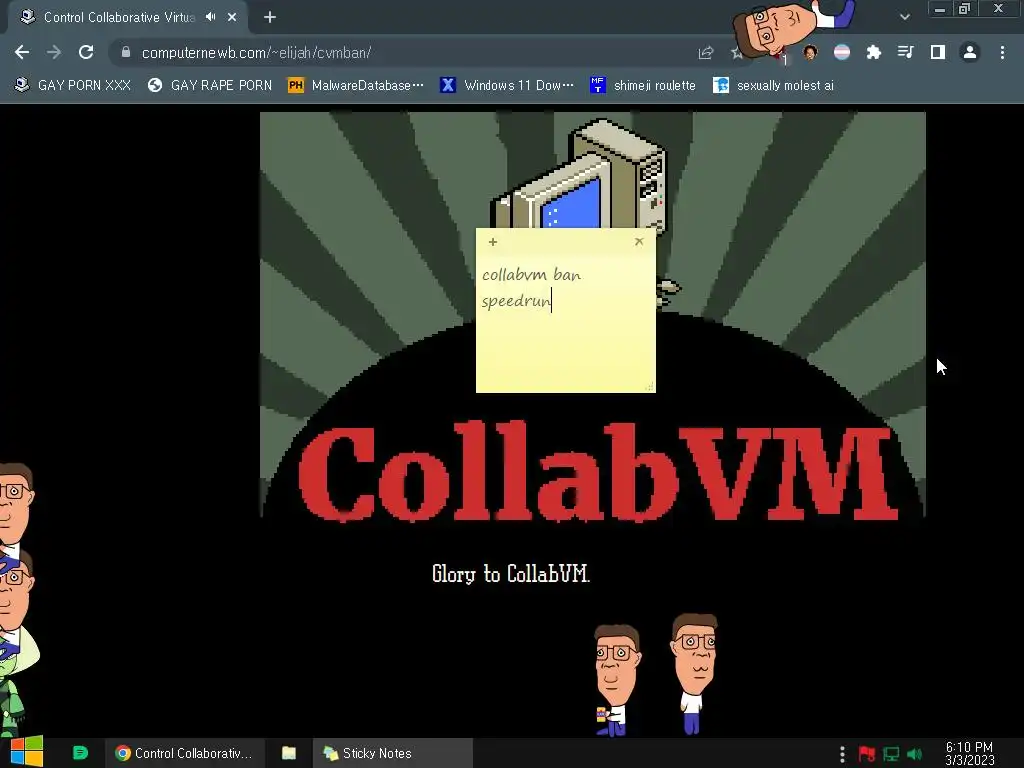Click the shimeji character holding an item
Screen dimensions: 1024x768
tap(616, 679)
